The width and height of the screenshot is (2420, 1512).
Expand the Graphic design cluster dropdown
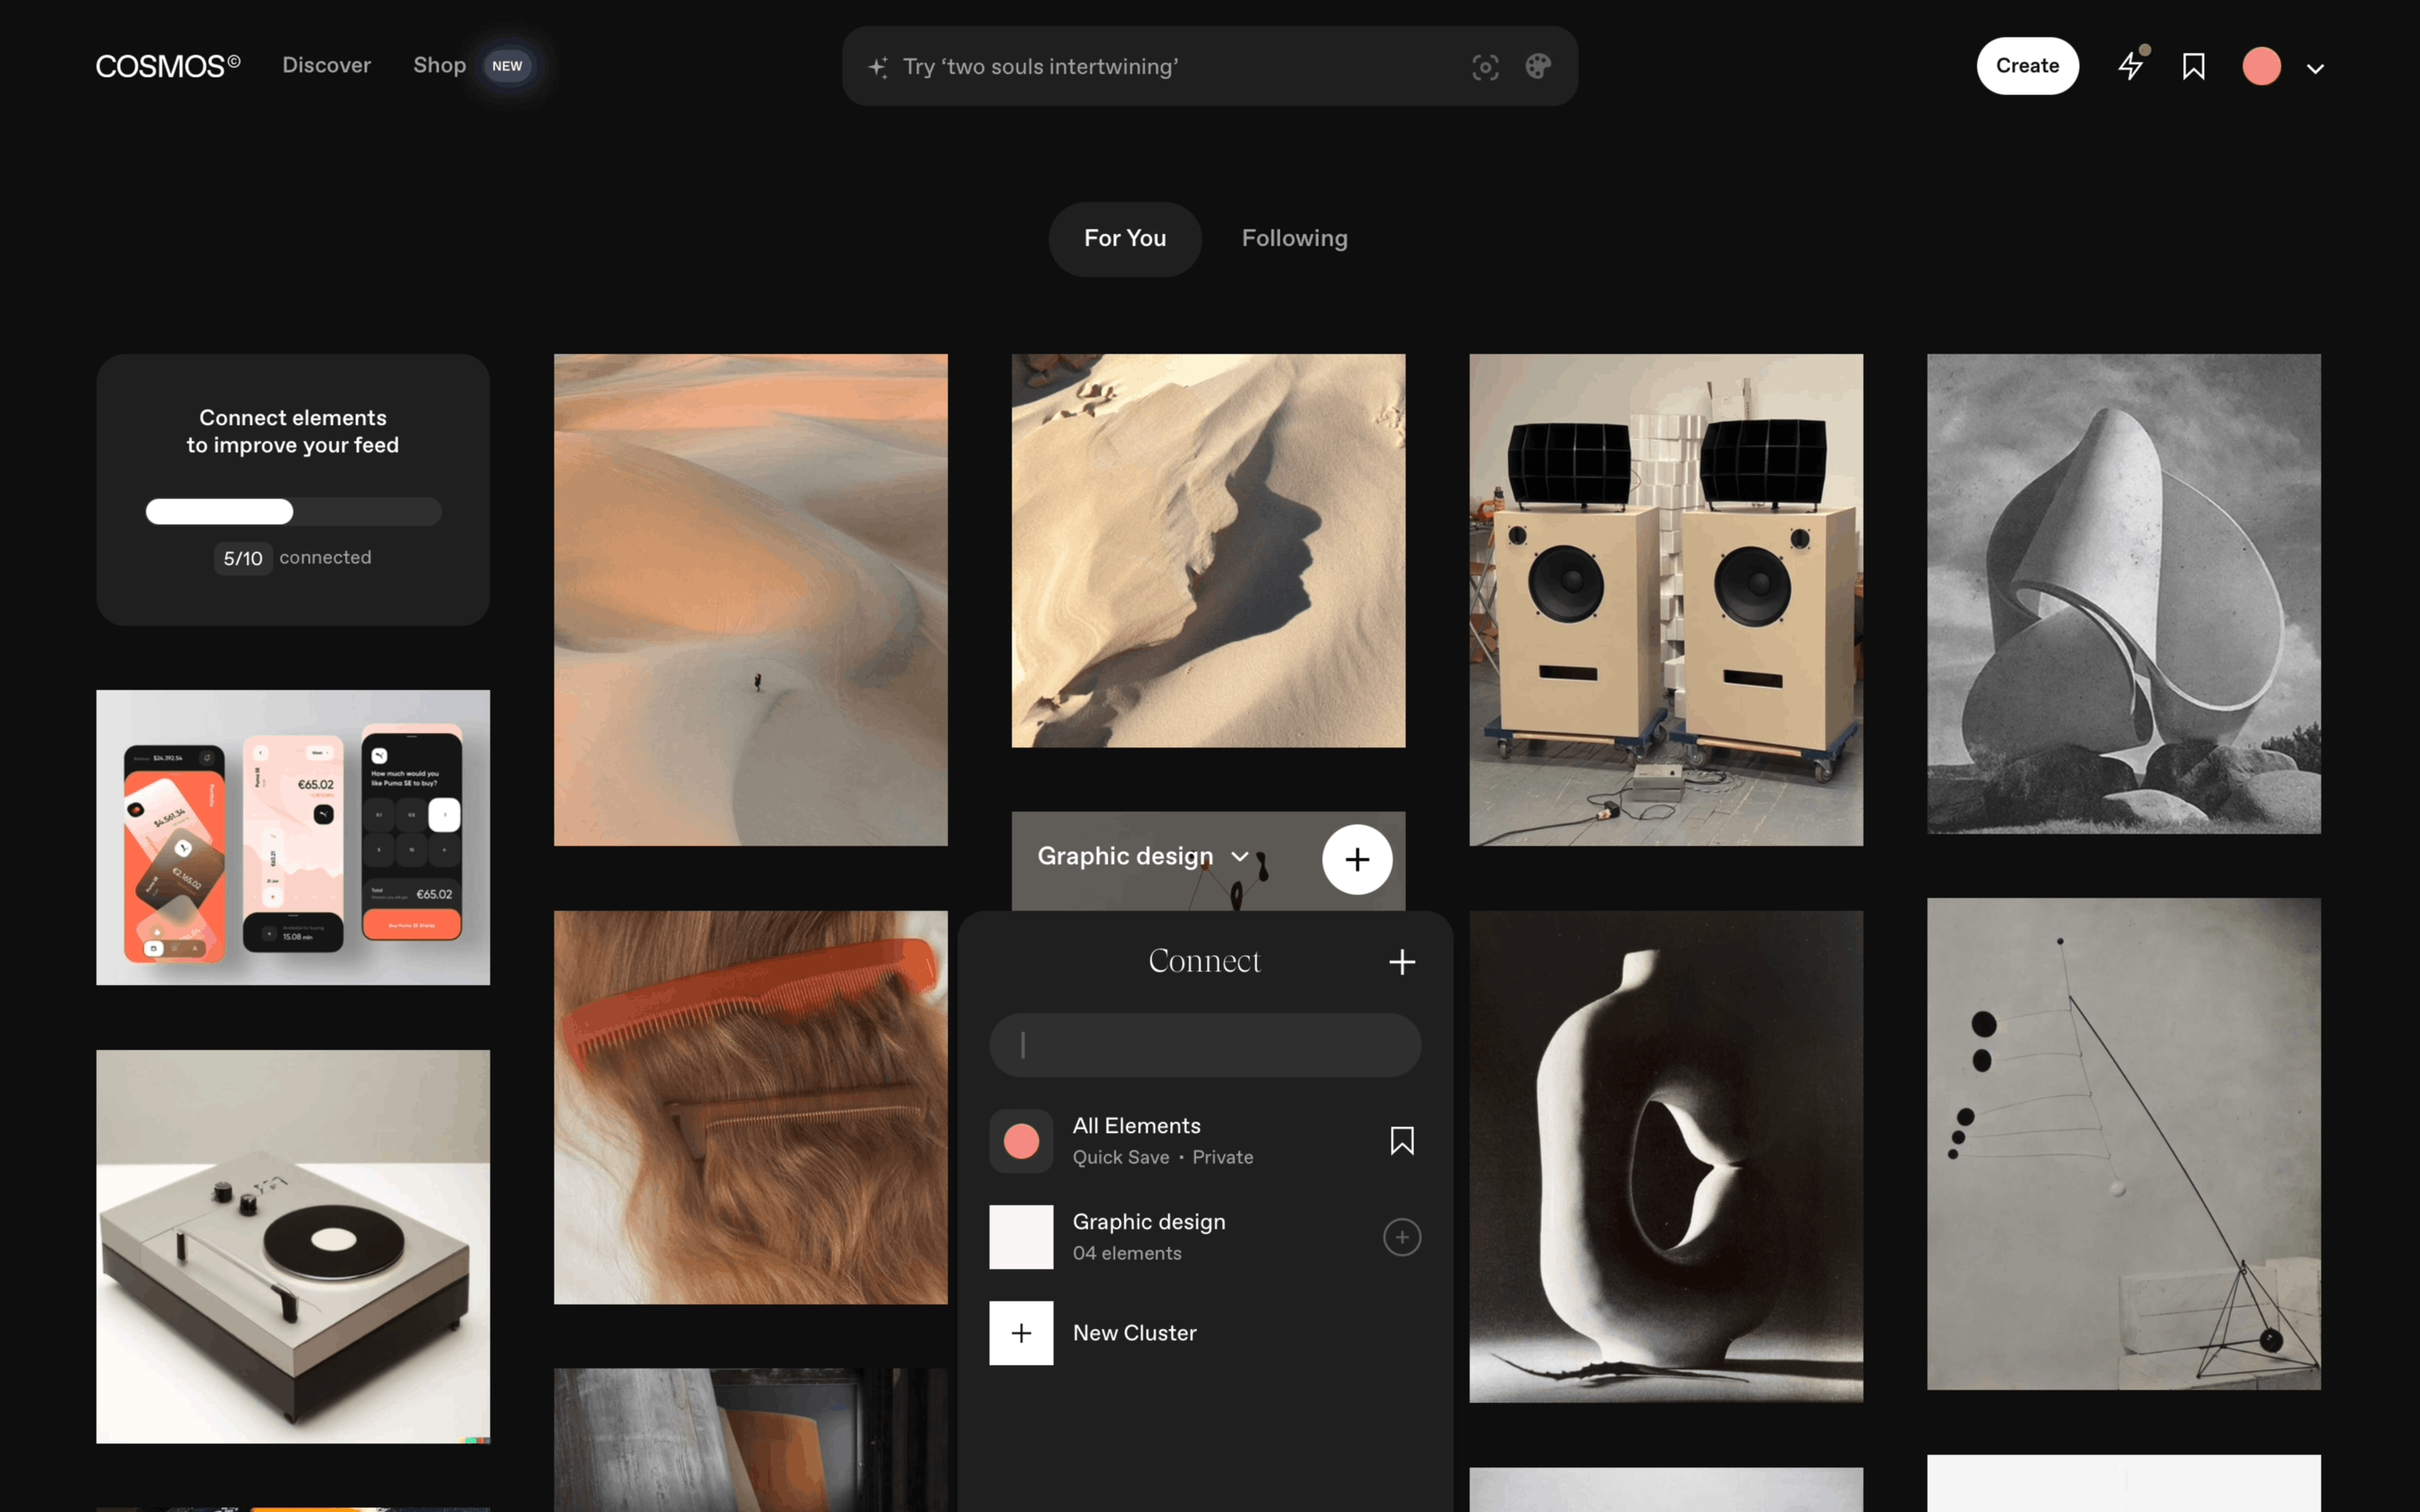click(x=1240, y=856)
